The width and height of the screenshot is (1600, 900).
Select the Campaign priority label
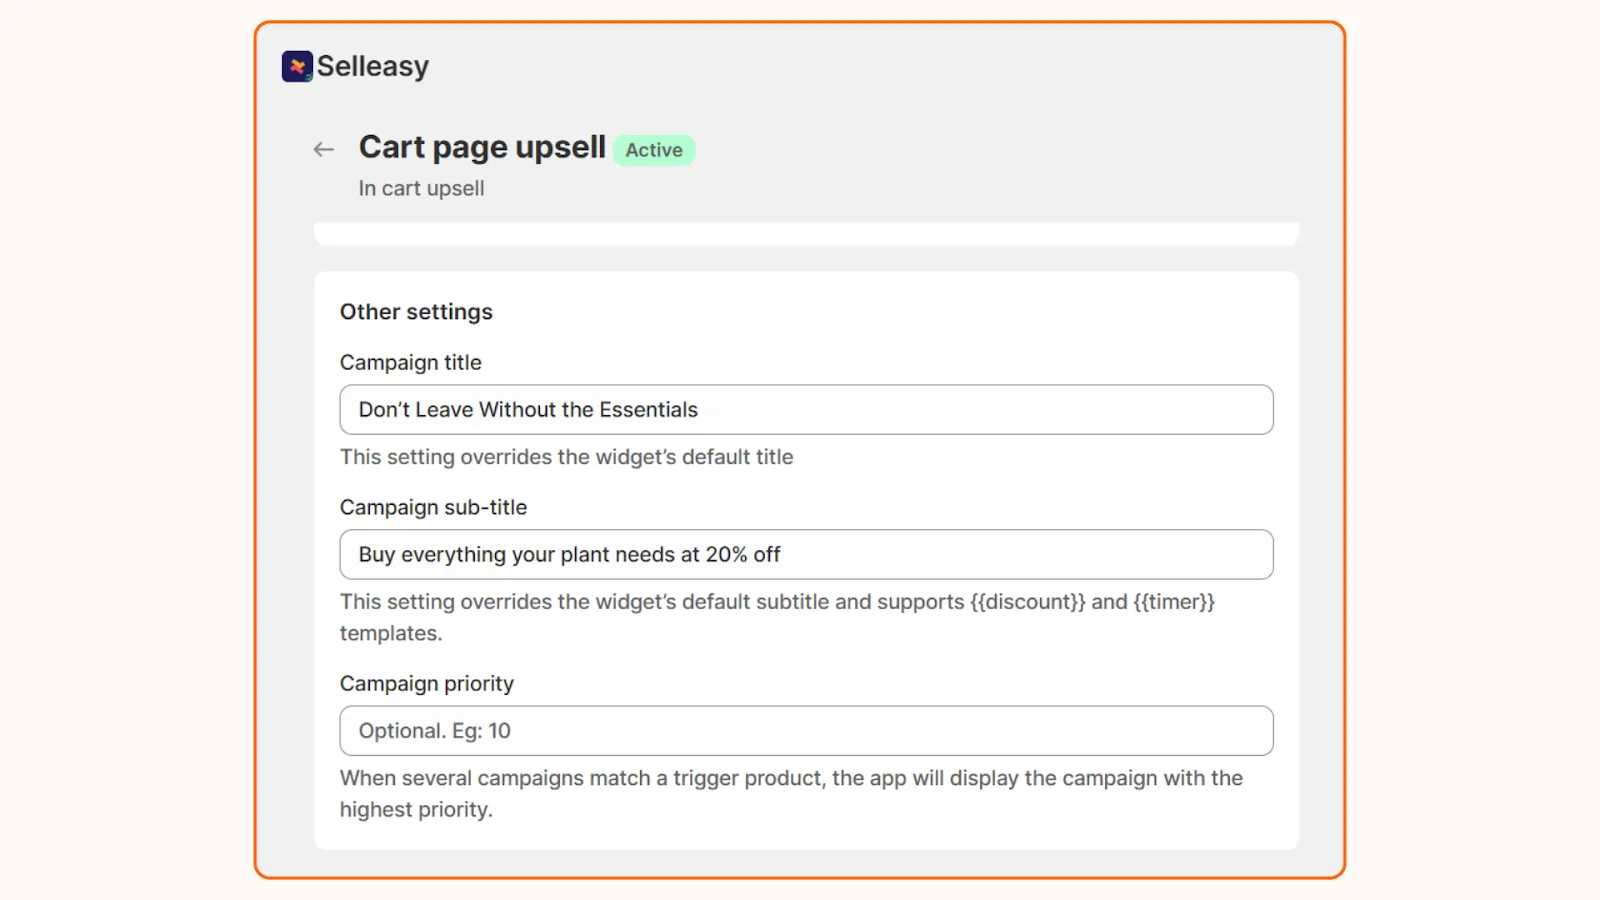427,683
